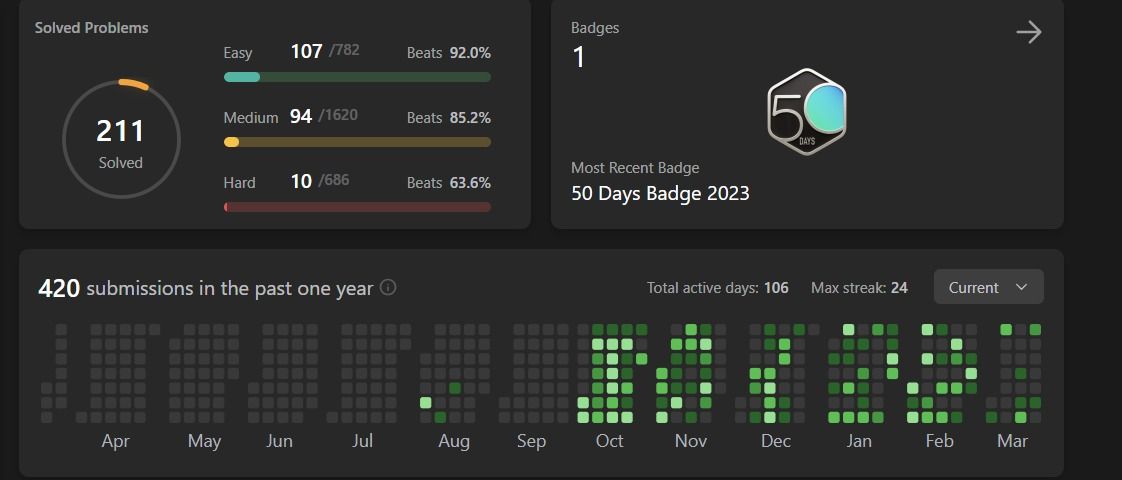Click the Hard progress bar
1122x480 pixels.
coord(357,207)
